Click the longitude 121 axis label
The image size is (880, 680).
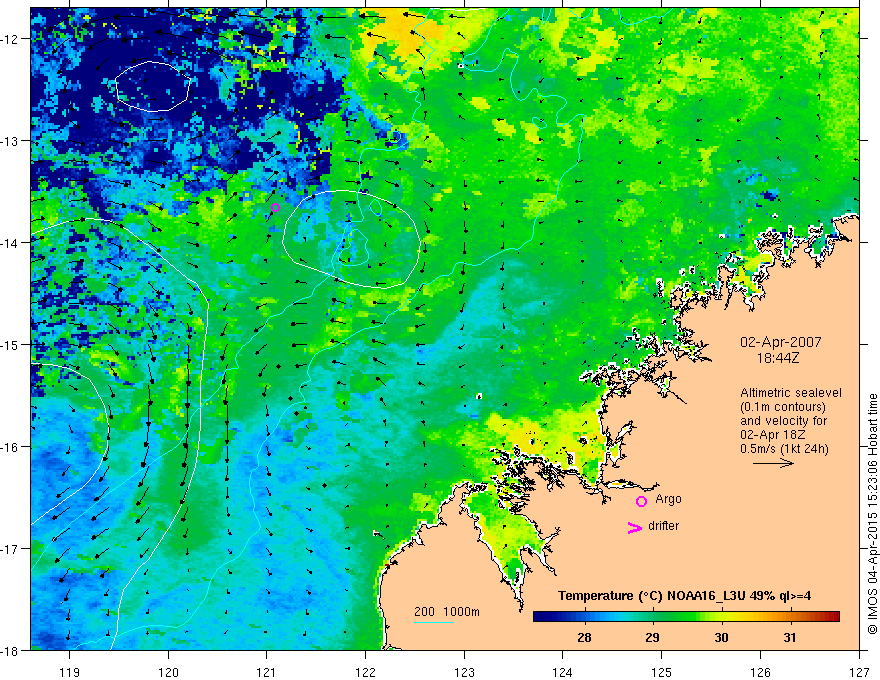pyautogui.click(x=267, y=672)
